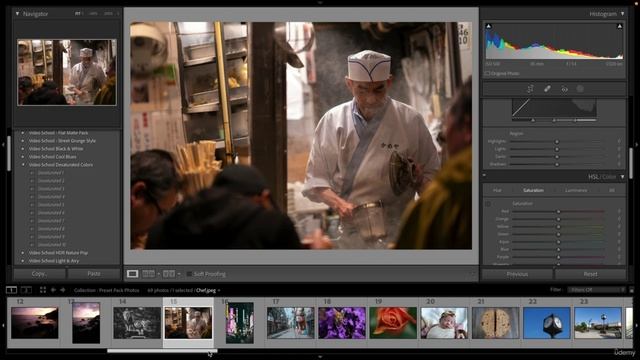Toggle shadow clipping indicator in histogram
640x360 pixels.
(489, 26)
